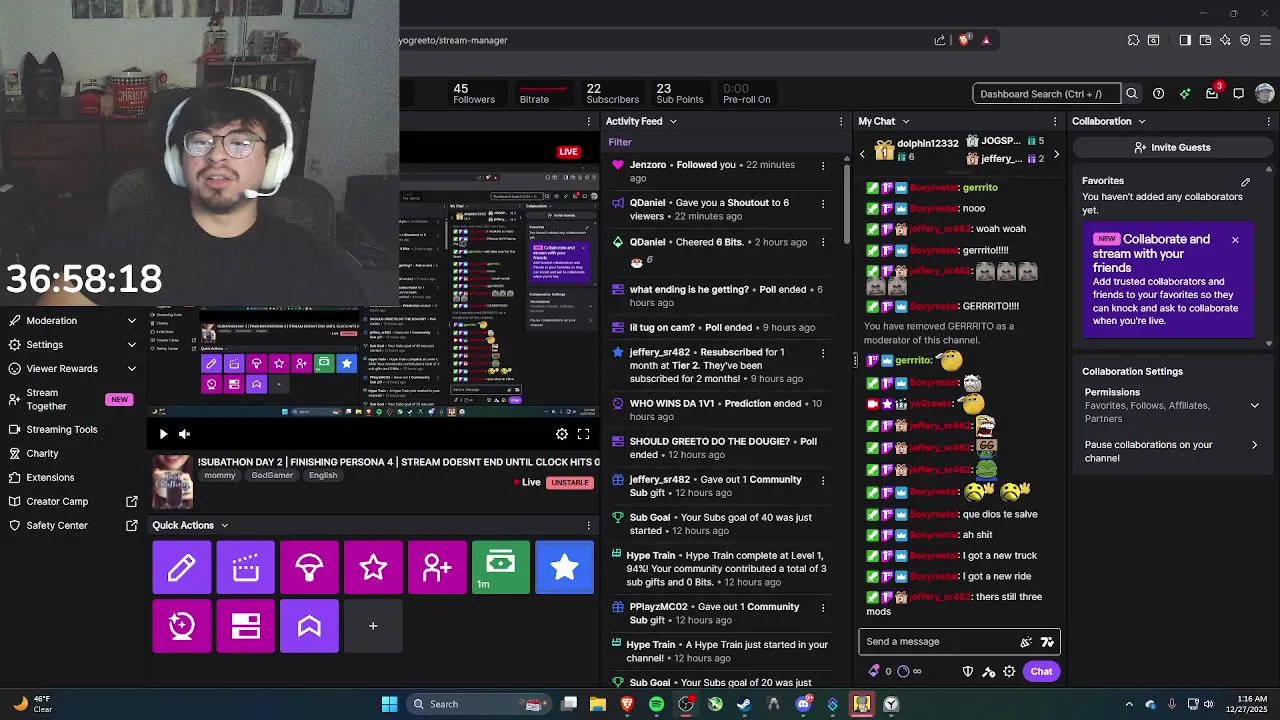Viewport: 1280px width, 720px height.
Task: Open the dashboard help question mark icon
Action: pyautogui.click(x=1158, y=94)
